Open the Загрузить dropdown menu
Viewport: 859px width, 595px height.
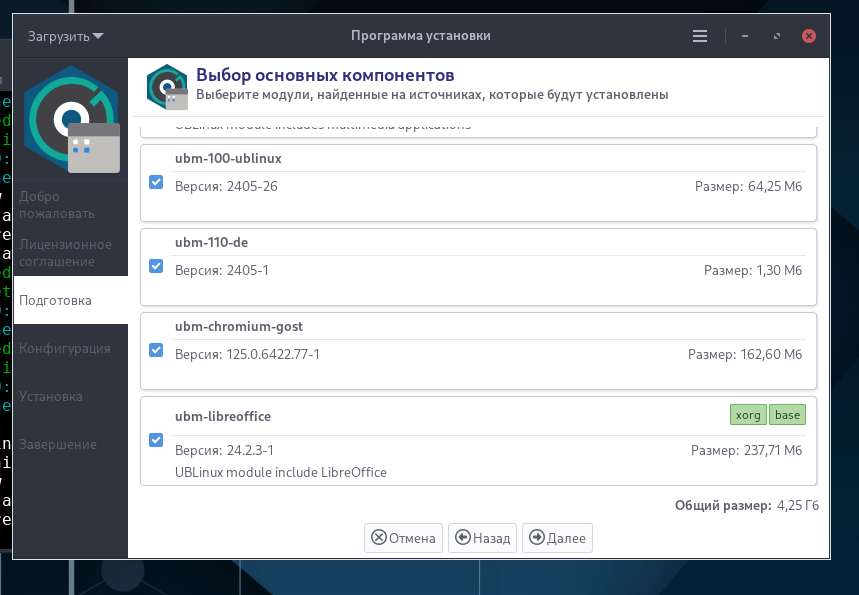(x=66, y=36)
